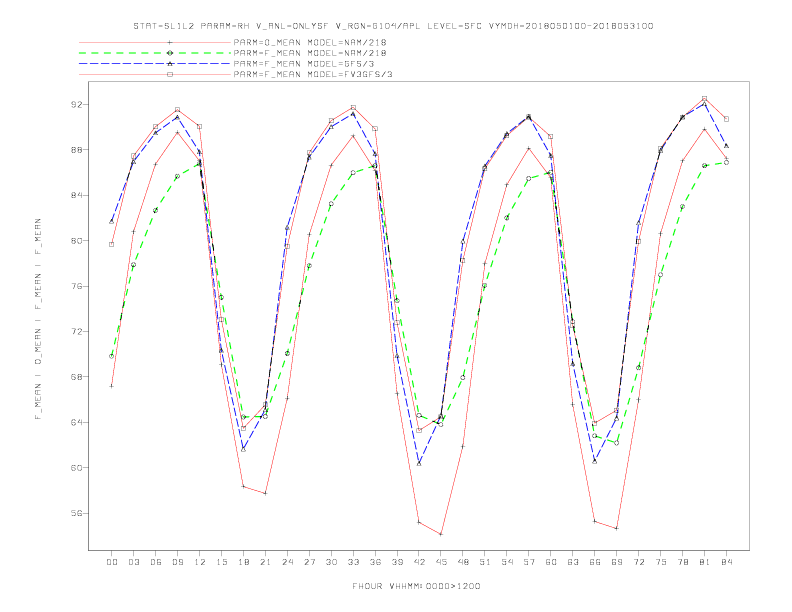Click y-axis tick value 64

77,422
